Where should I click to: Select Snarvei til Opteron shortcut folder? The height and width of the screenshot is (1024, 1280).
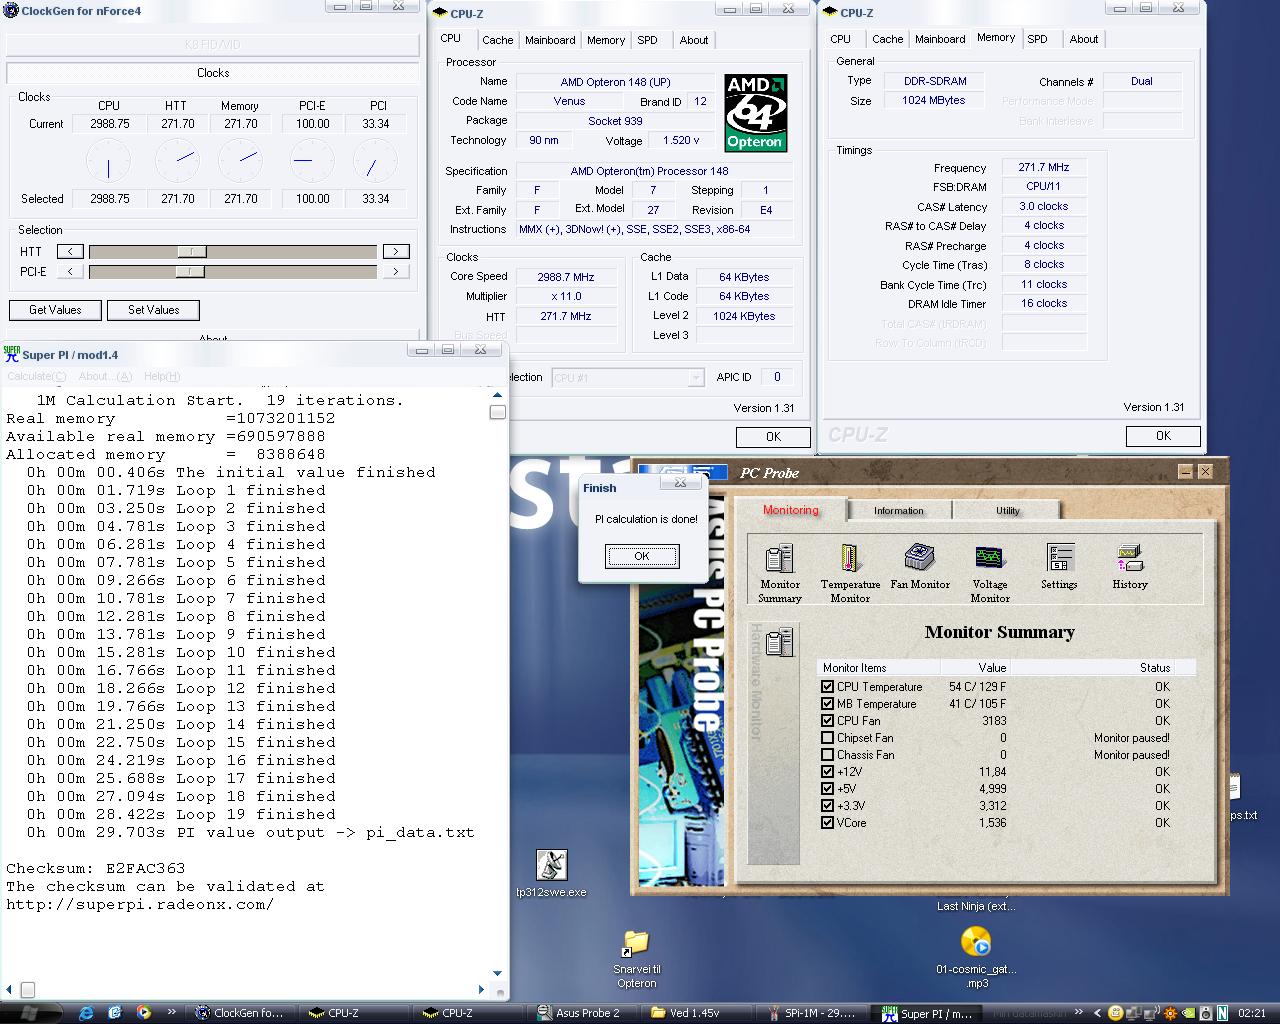(636, 959)
